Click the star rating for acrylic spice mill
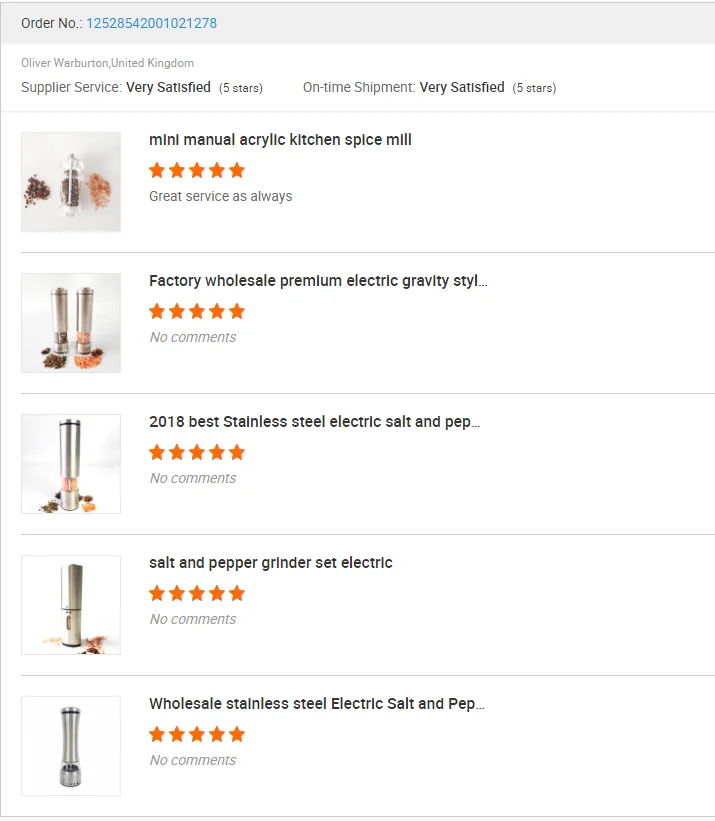Screen dimensions: 715x821 click(197, 170)
